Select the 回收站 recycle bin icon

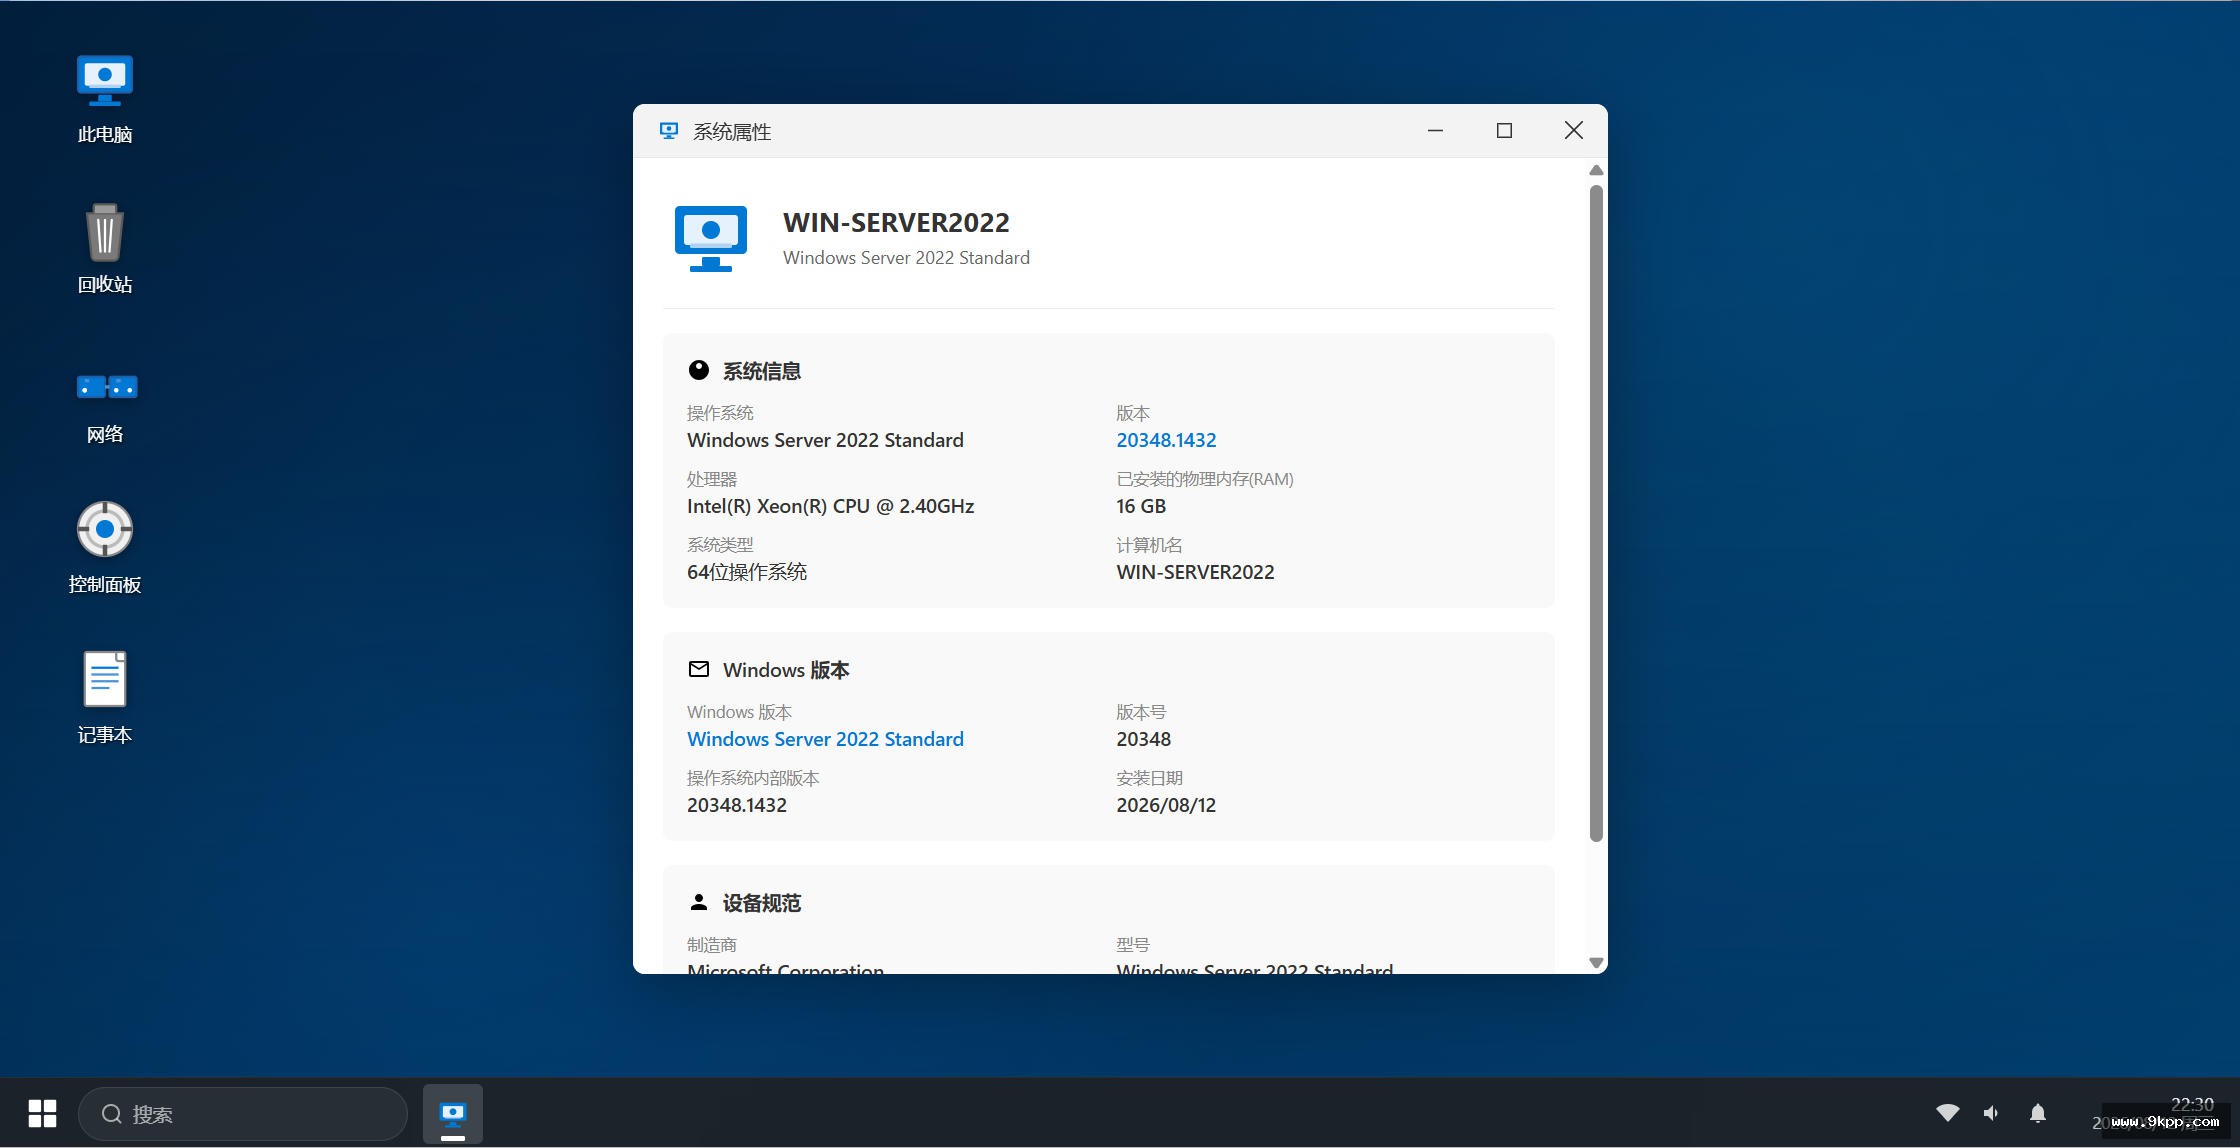(x=105, y=249)
